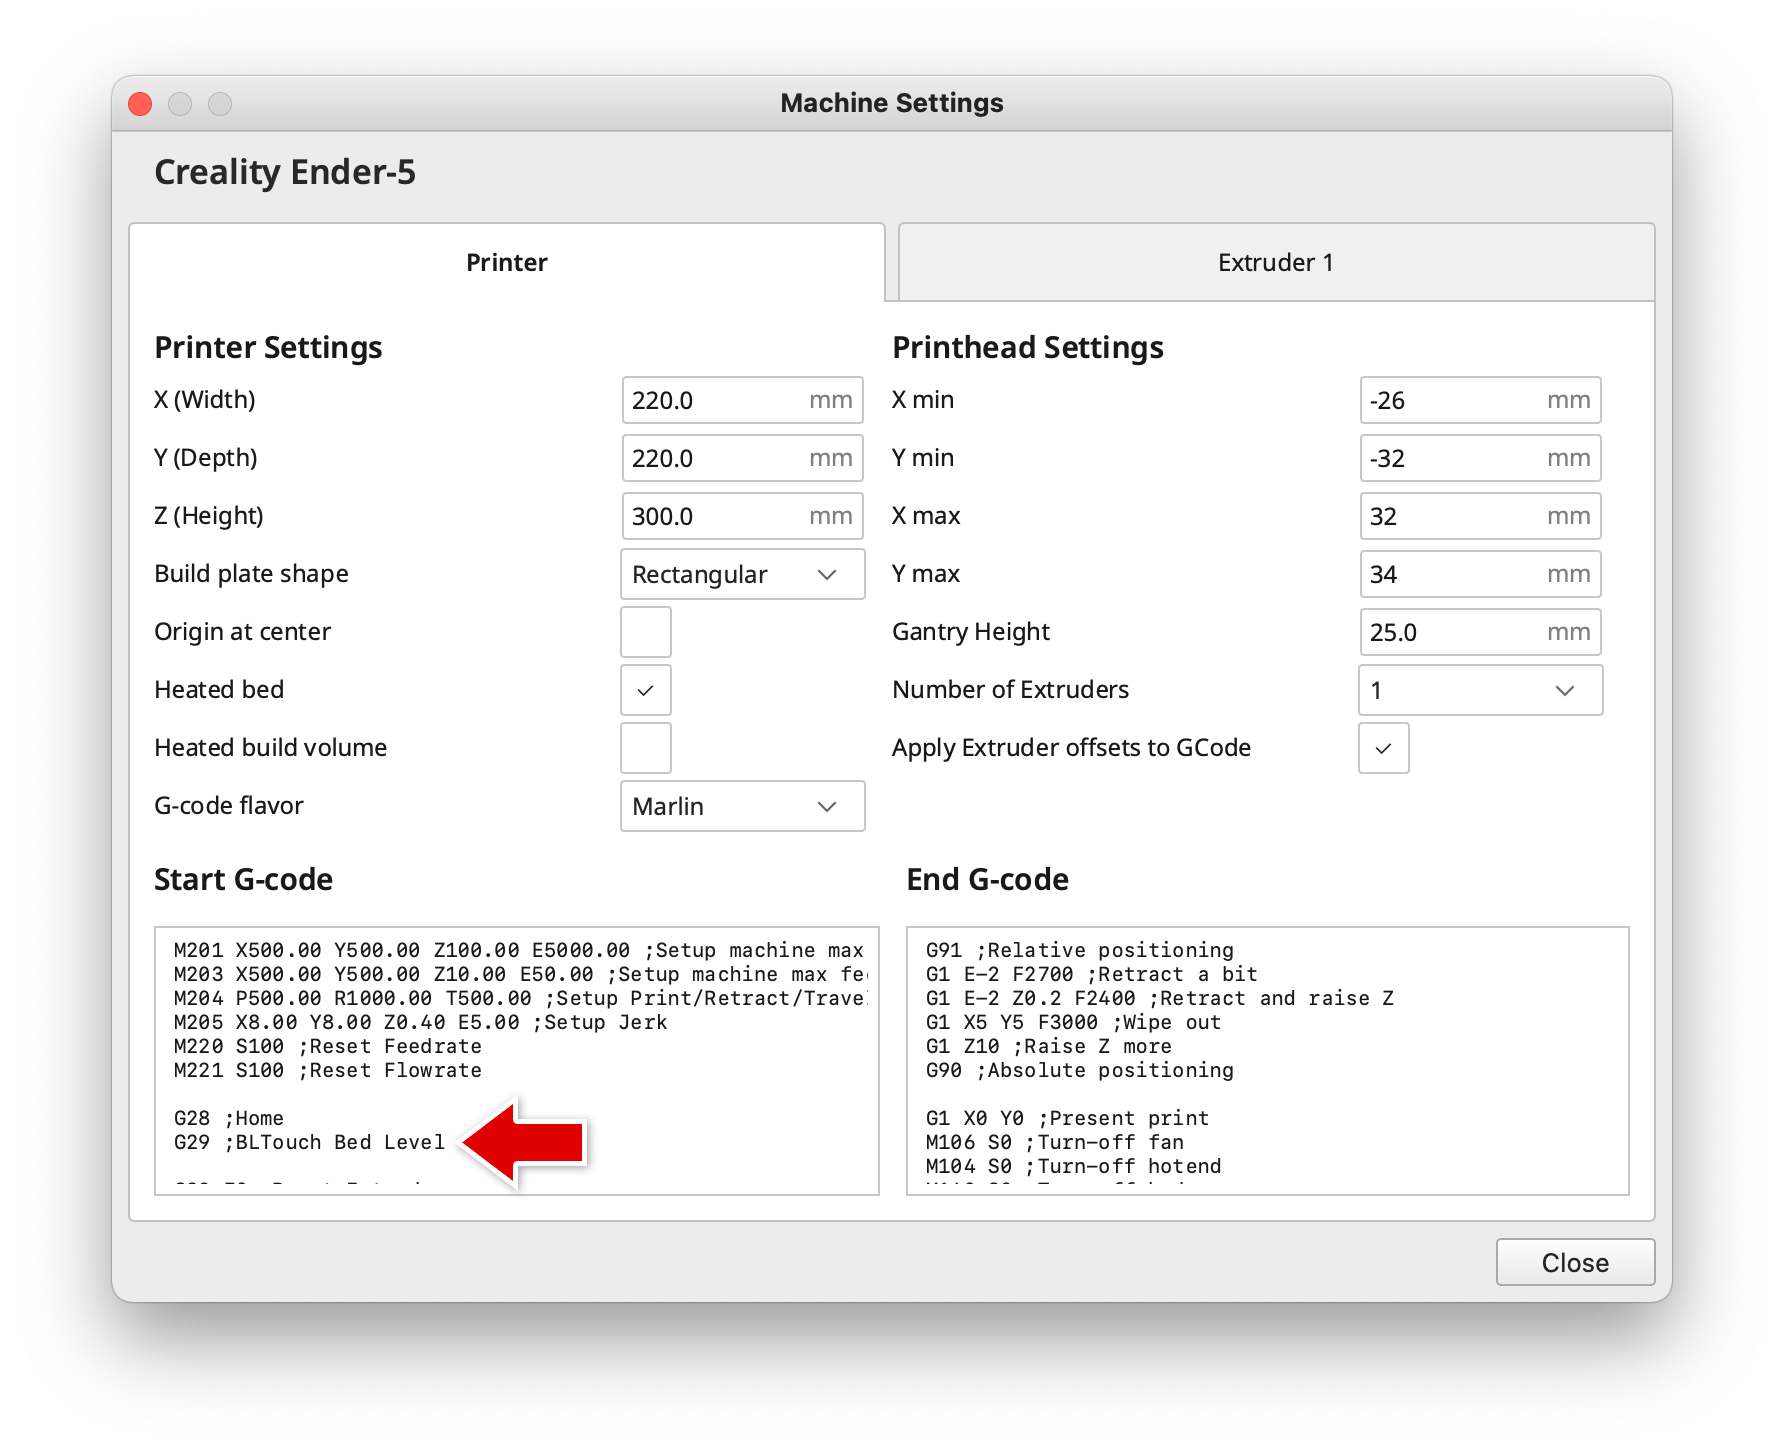Enable Origin at center

645,632
